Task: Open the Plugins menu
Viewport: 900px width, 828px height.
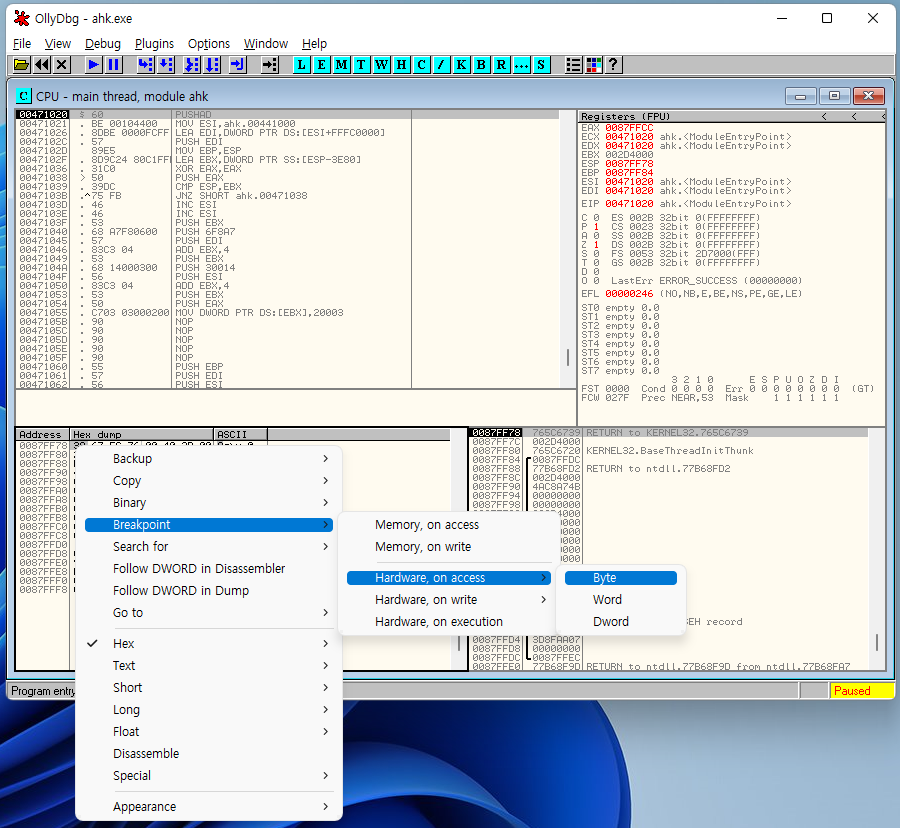Action: [154, 44]
